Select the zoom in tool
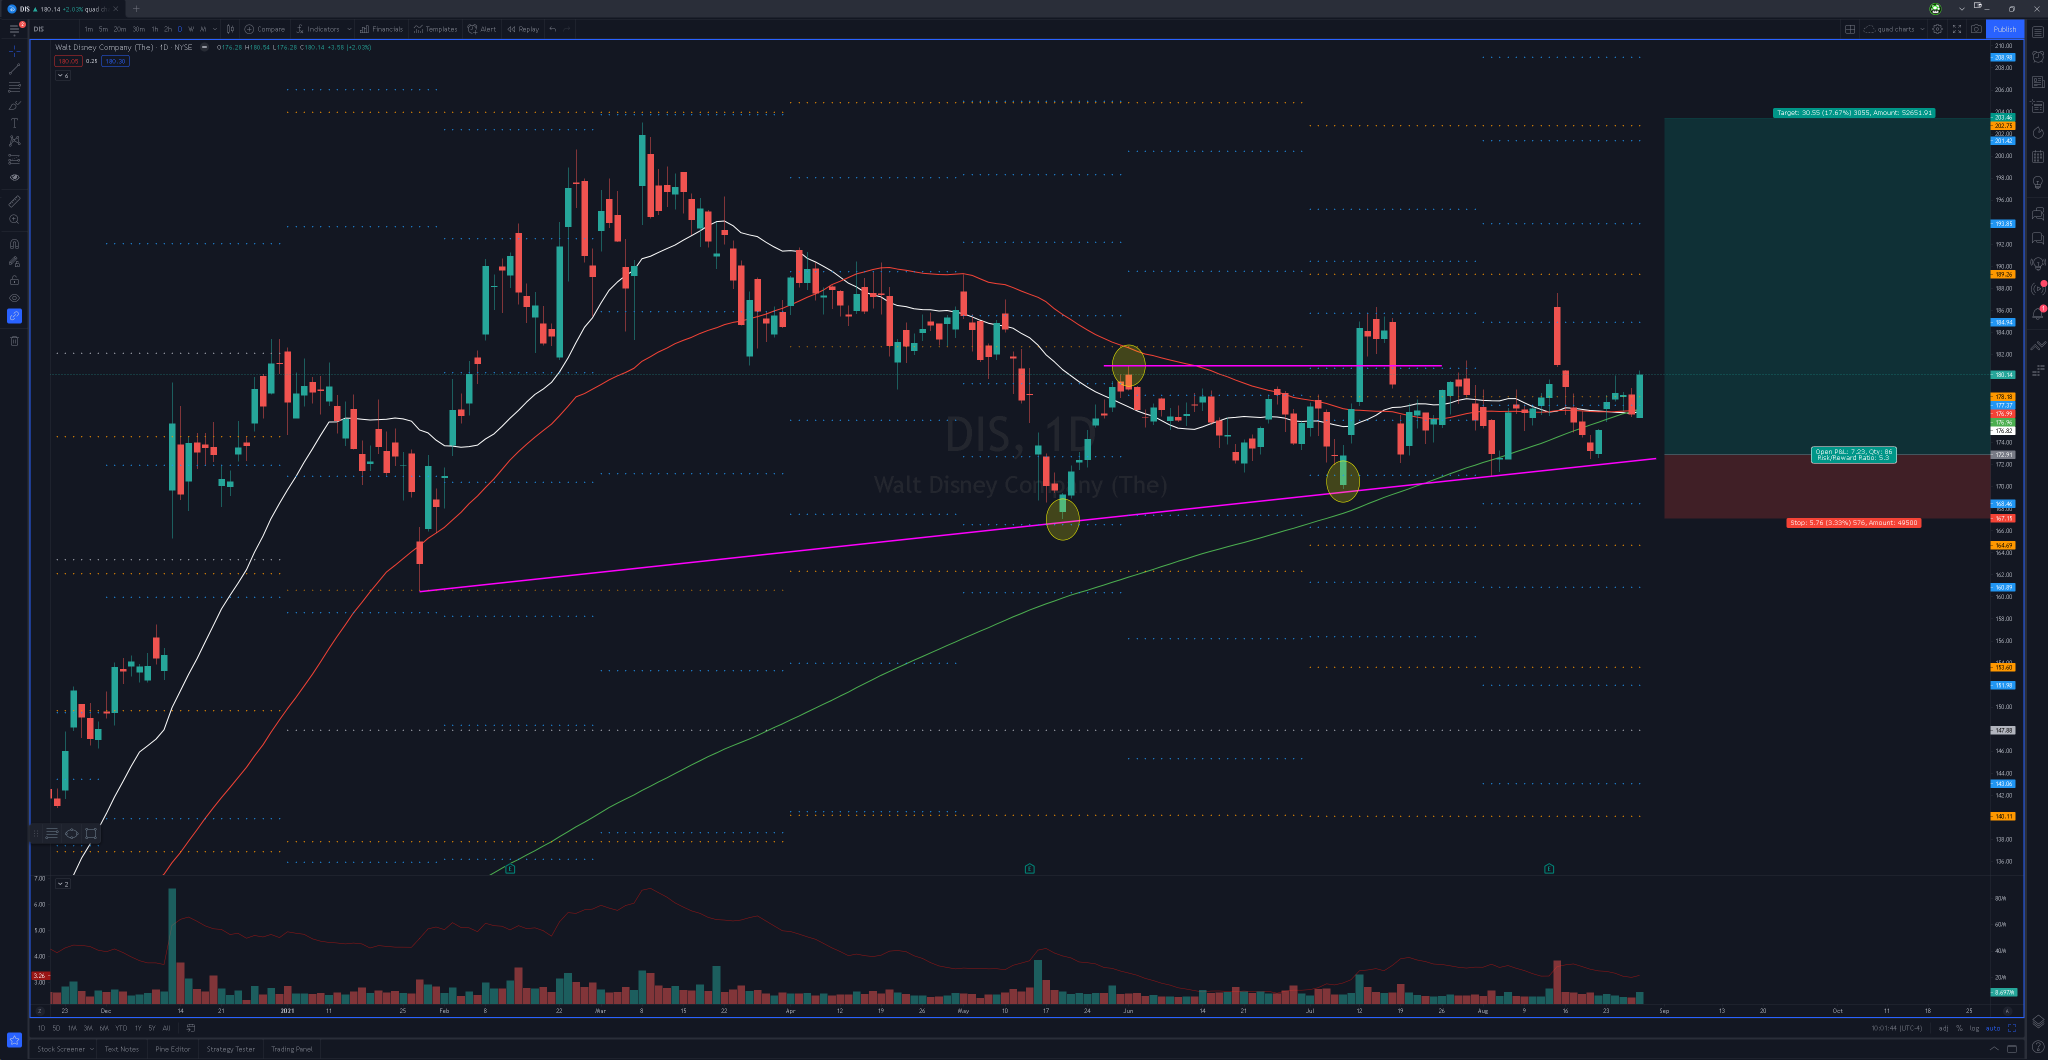The image size is (2048, 1060). click(x=14, y=219)
